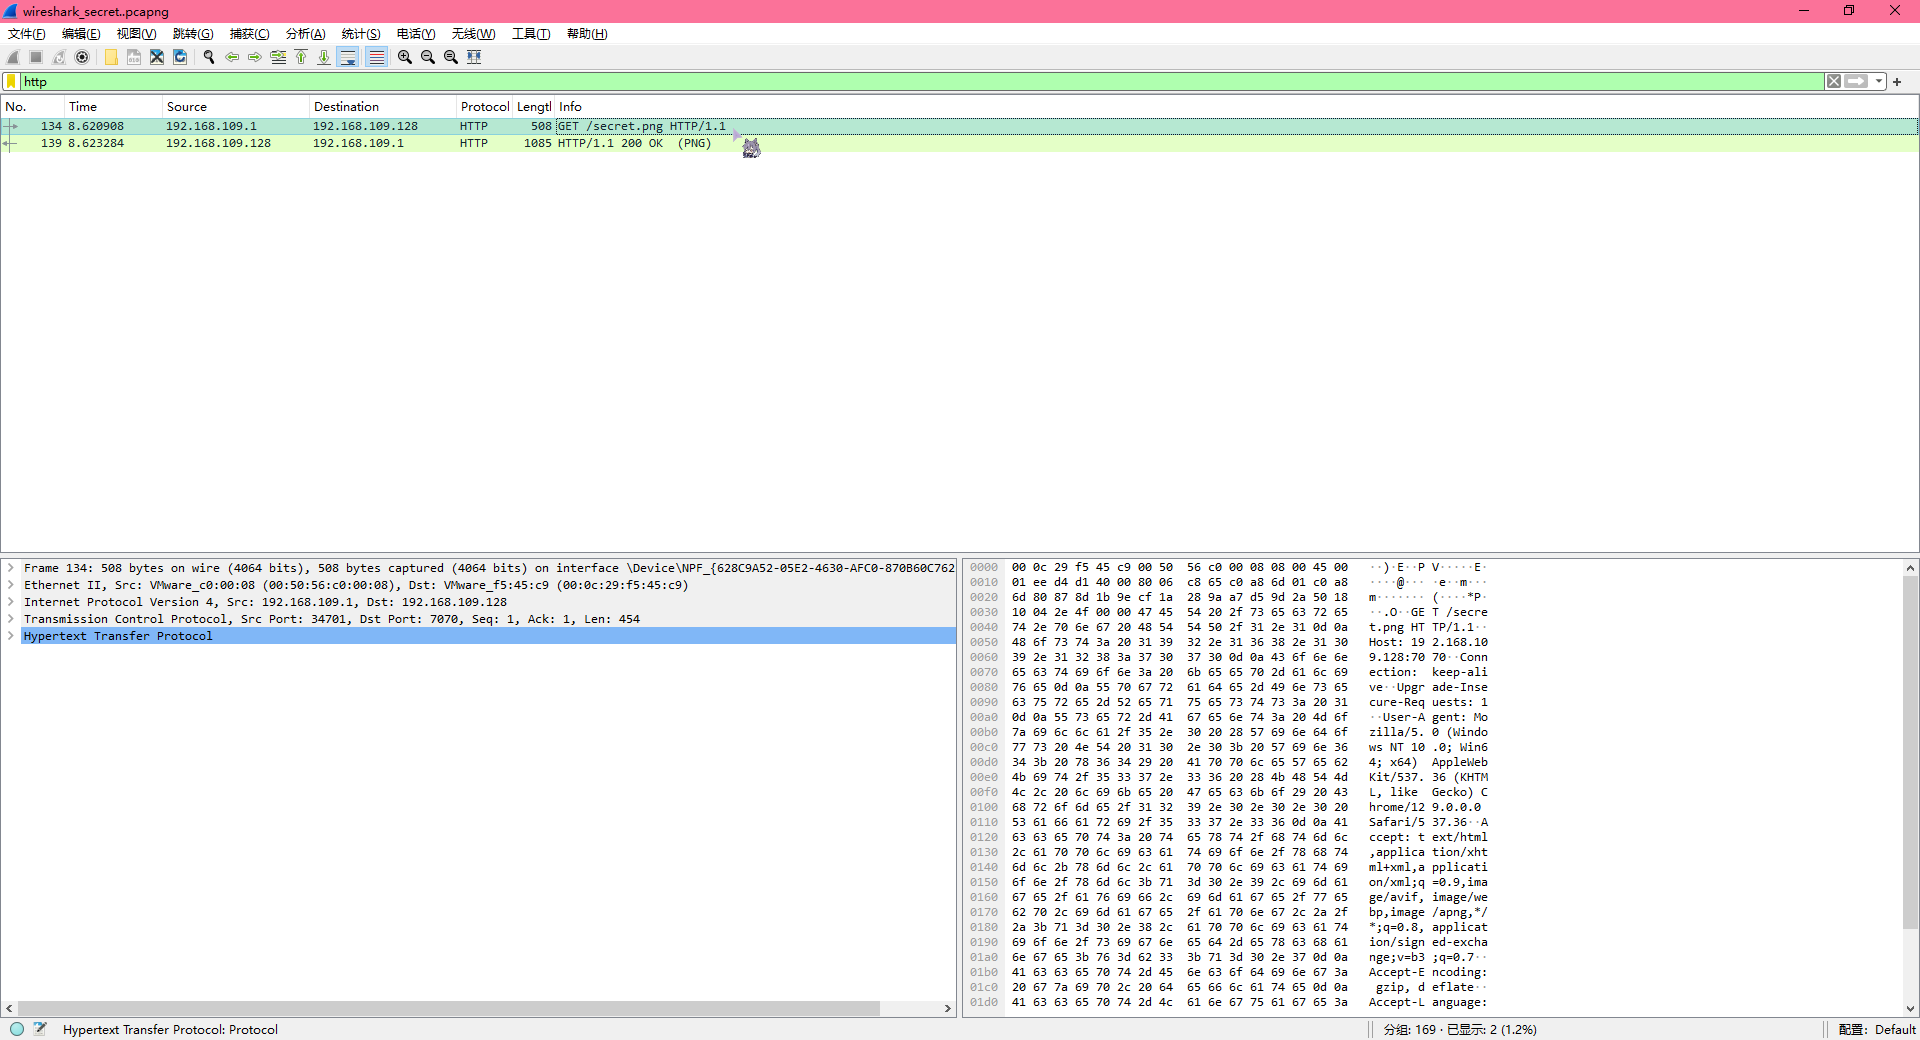This screenshot has width=1920, height=1040.
Task: Open the capture options gear icon
Action: click(82, 57)
